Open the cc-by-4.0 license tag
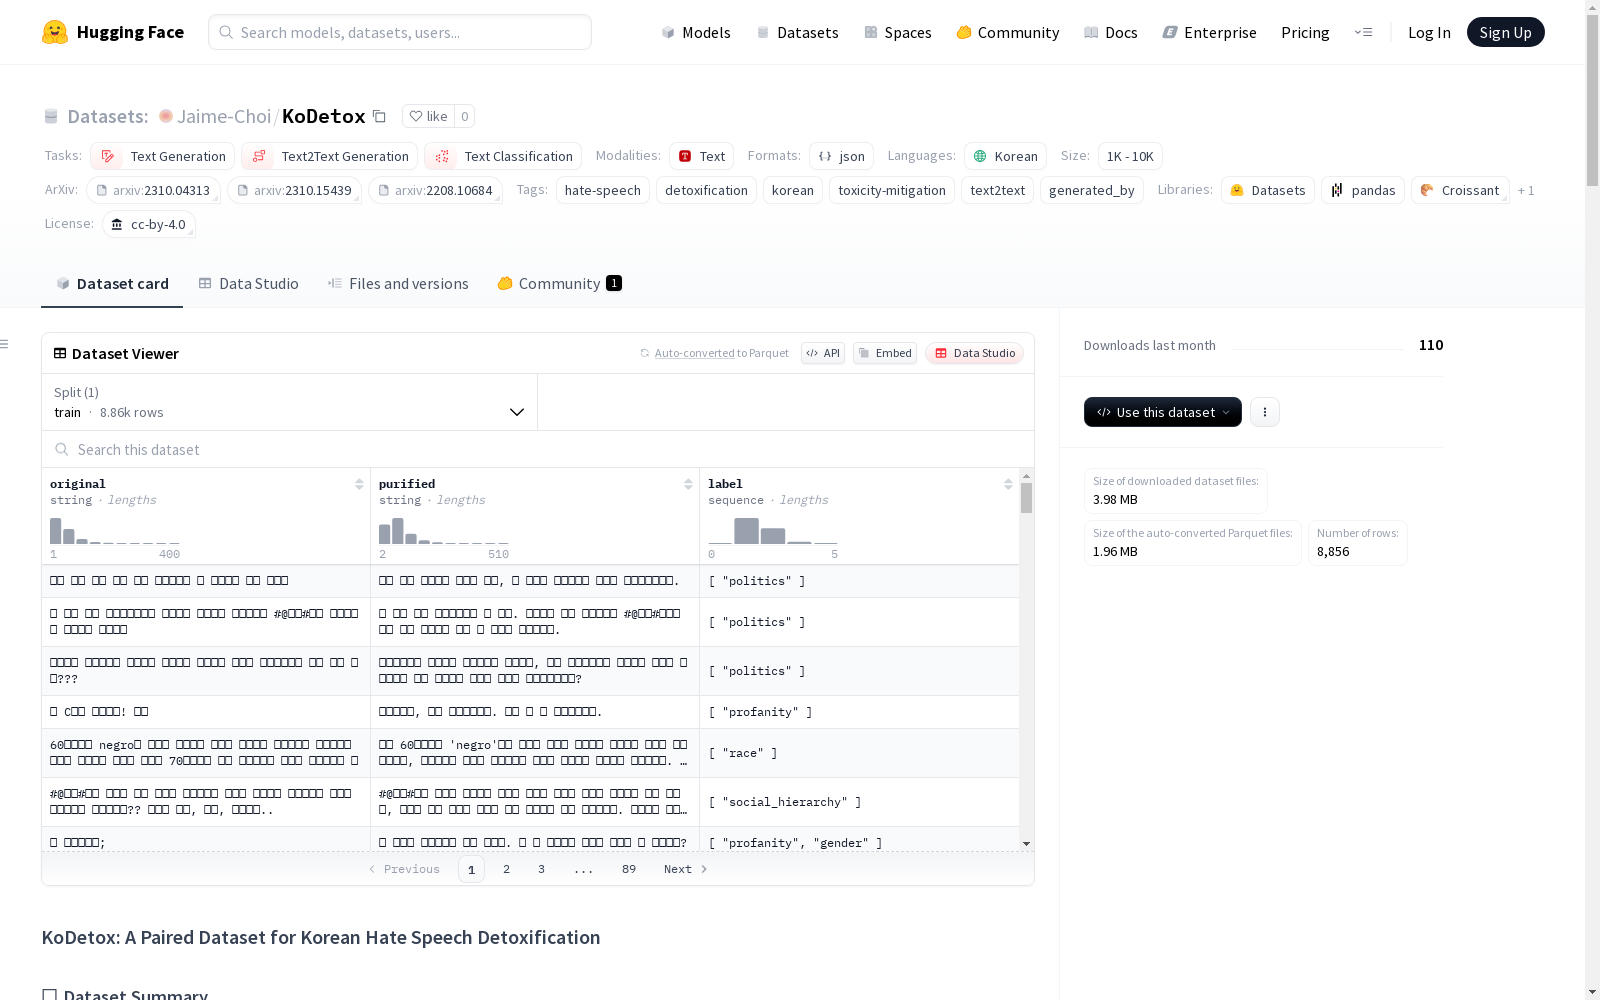The image size is (1600, 1000). [148, 224]
